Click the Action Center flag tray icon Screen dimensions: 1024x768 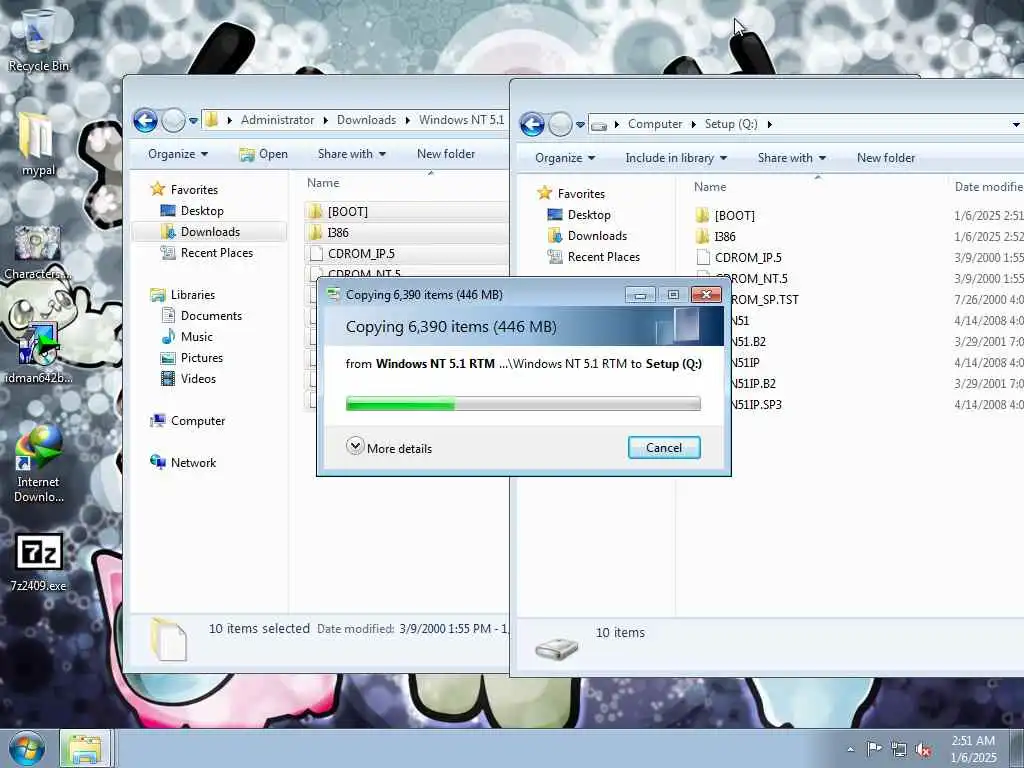[x=874, y=748]
